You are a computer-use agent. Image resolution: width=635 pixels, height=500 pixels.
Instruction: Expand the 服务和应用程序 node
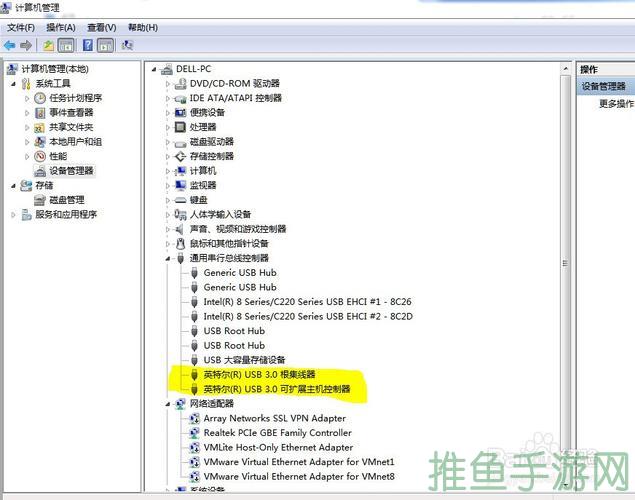pyautogui.click(x=13, y=214)
